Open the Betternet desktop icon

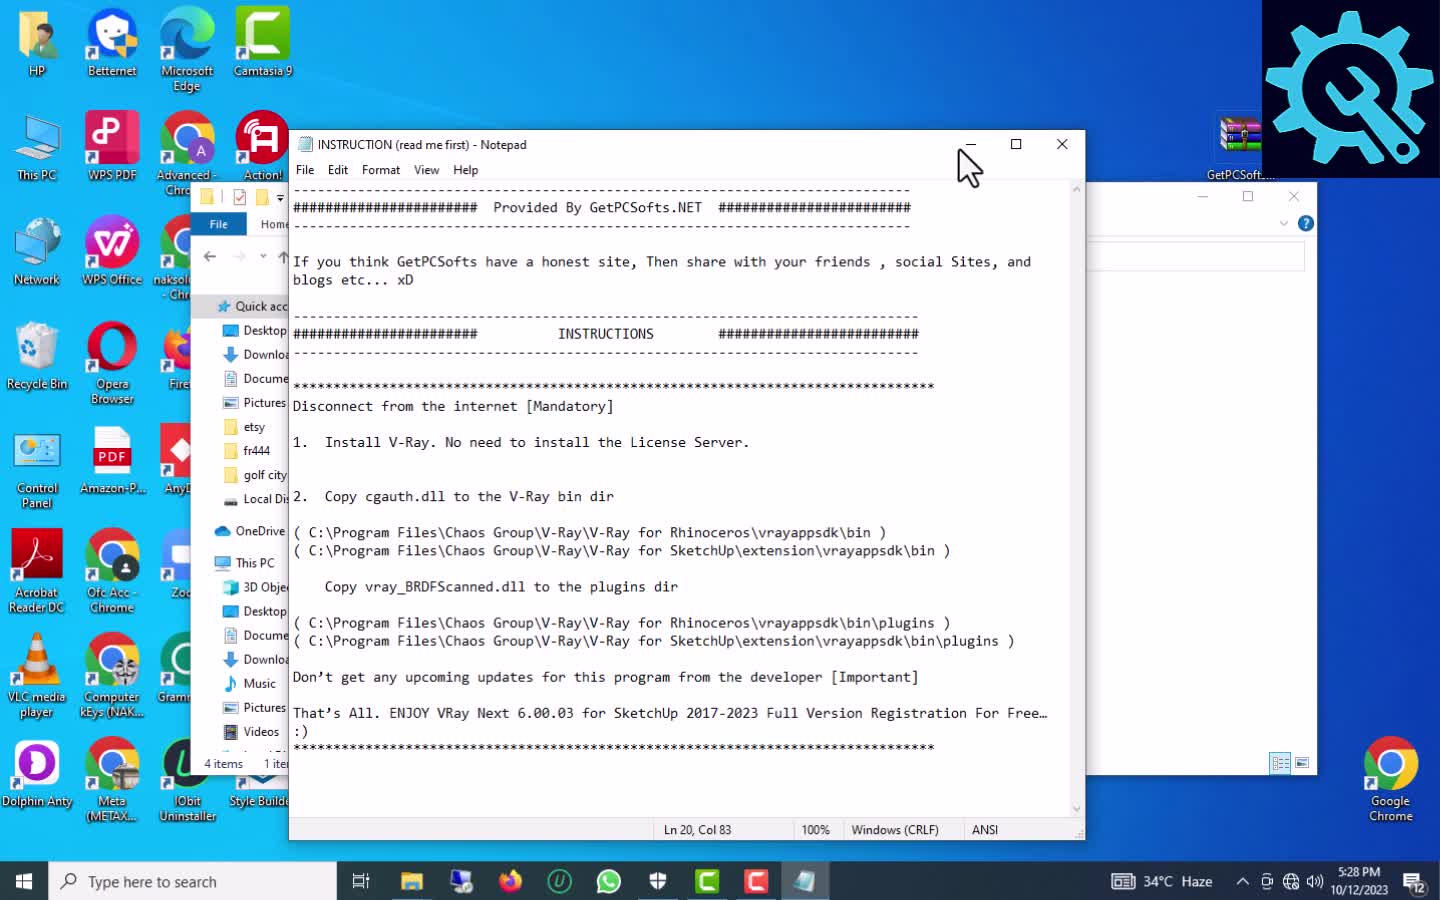(x=112, y=42)
